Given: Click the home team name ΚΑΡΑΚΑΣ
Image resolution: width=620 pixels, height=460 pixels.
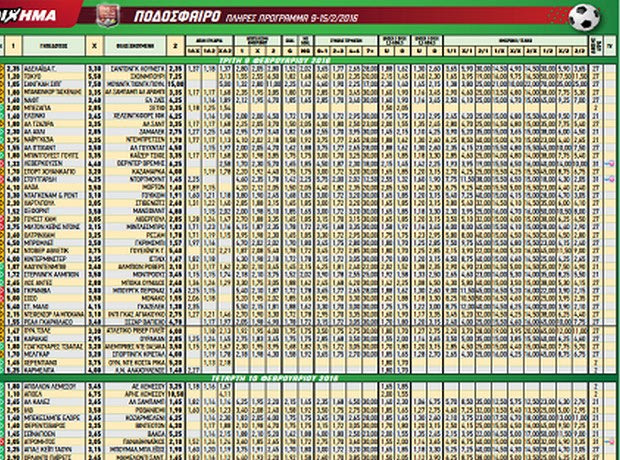Looking at the screenshot, I should (x=36, y=339).
